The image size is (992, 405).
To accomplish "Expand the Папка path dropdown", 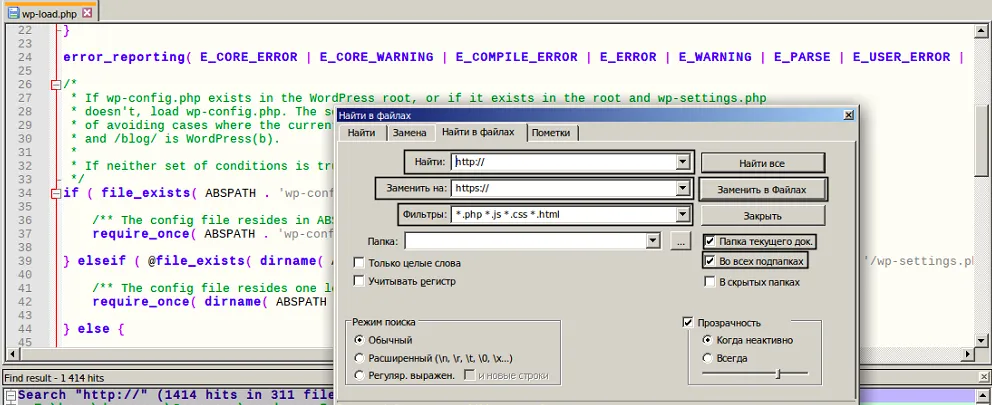I will 653,241.
